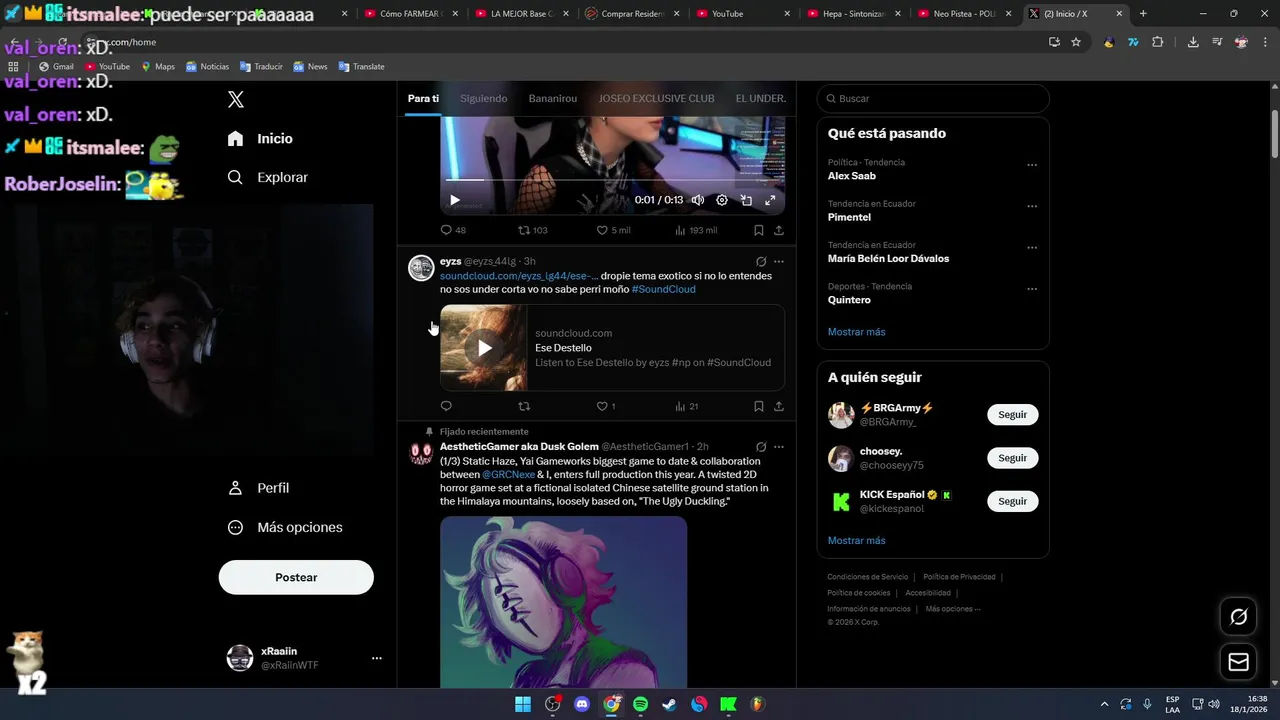1280x720 pixels.
Task: Play the Ese Destello SoundCloud preview
Action: 484,348
